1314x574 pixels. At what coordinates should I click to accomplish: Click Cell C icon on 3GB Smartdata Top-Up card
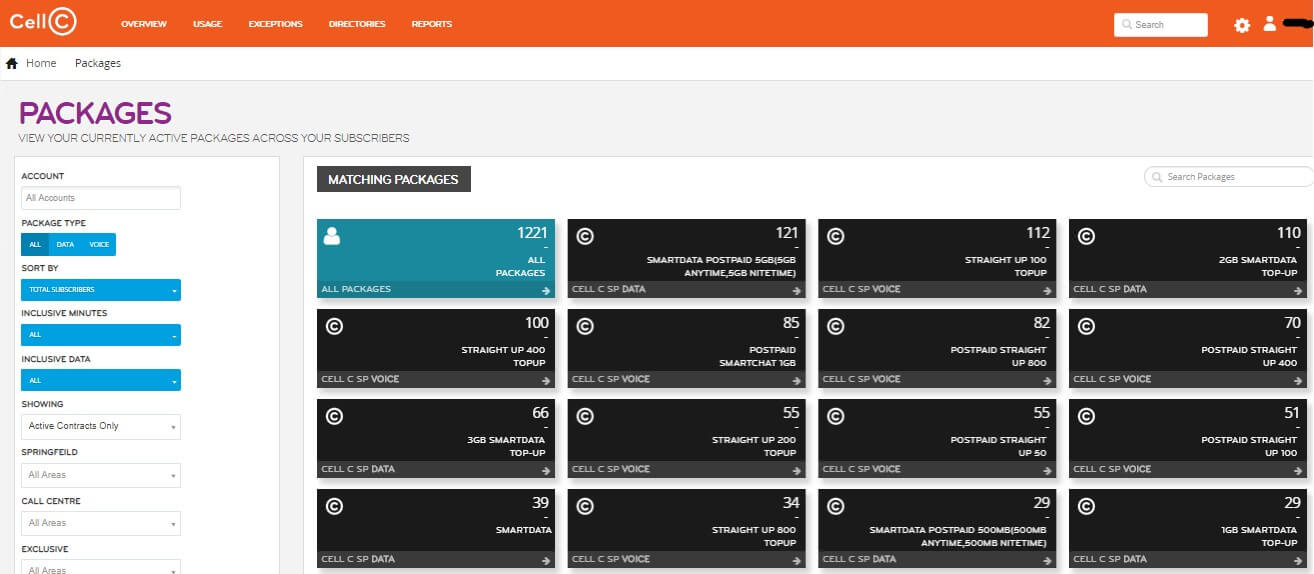point(334,416)
